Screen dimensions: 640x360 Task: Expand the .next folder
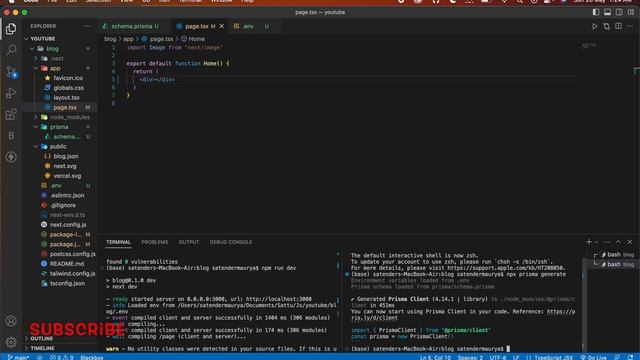click(57, 58)
